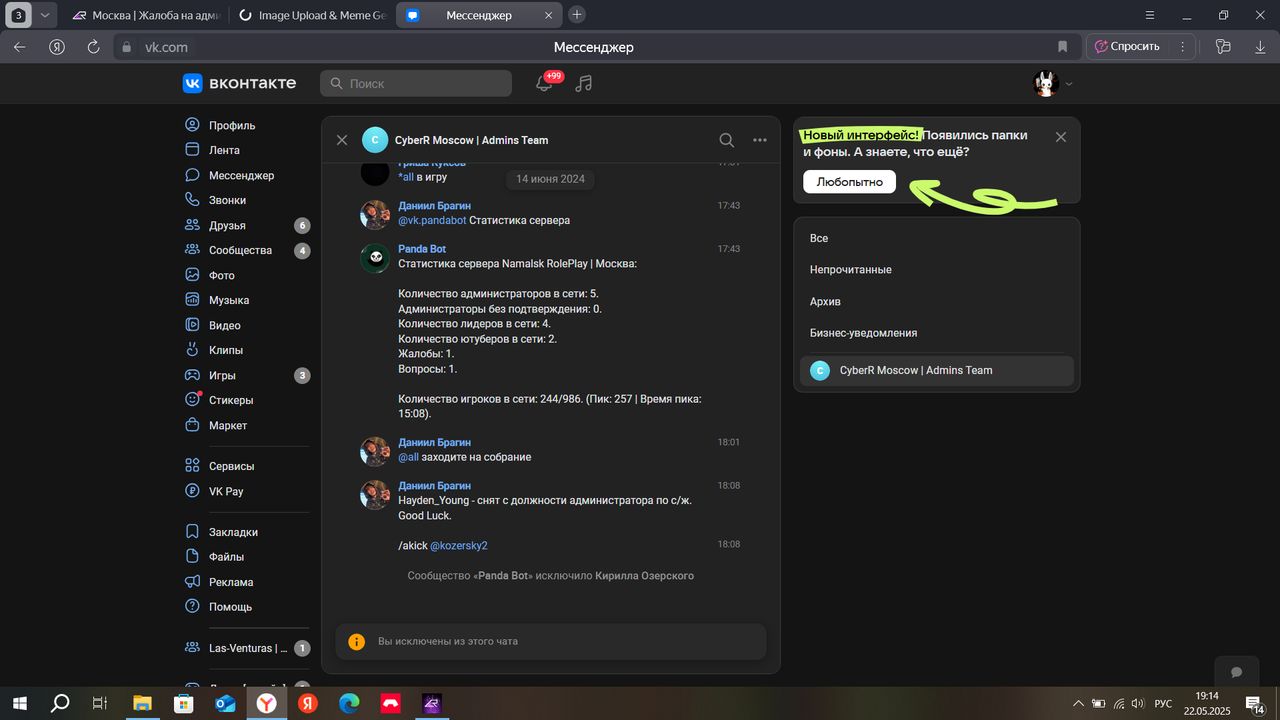Open browser downloads

(x=1260, y=47)
